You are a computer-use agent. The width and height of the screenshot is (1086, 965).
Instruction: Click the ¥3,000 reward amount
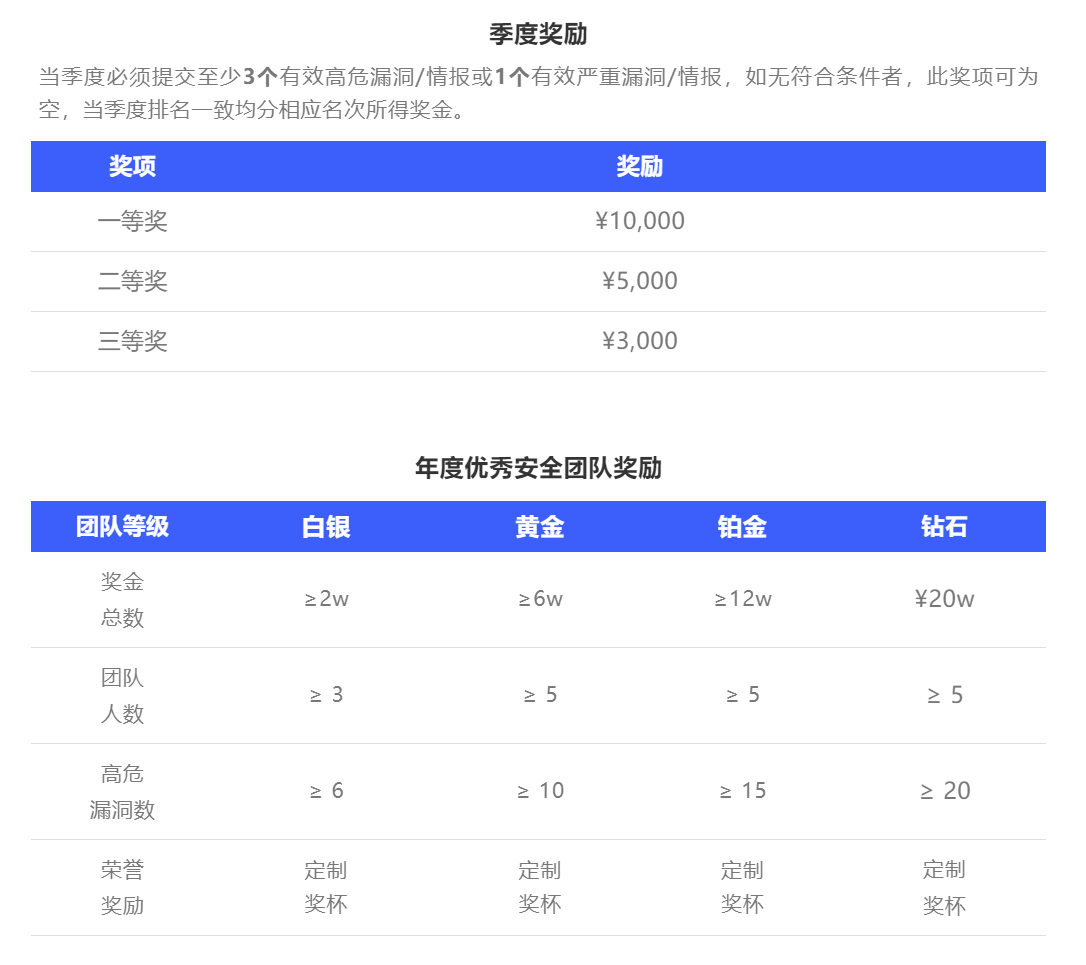coord(640,341)
